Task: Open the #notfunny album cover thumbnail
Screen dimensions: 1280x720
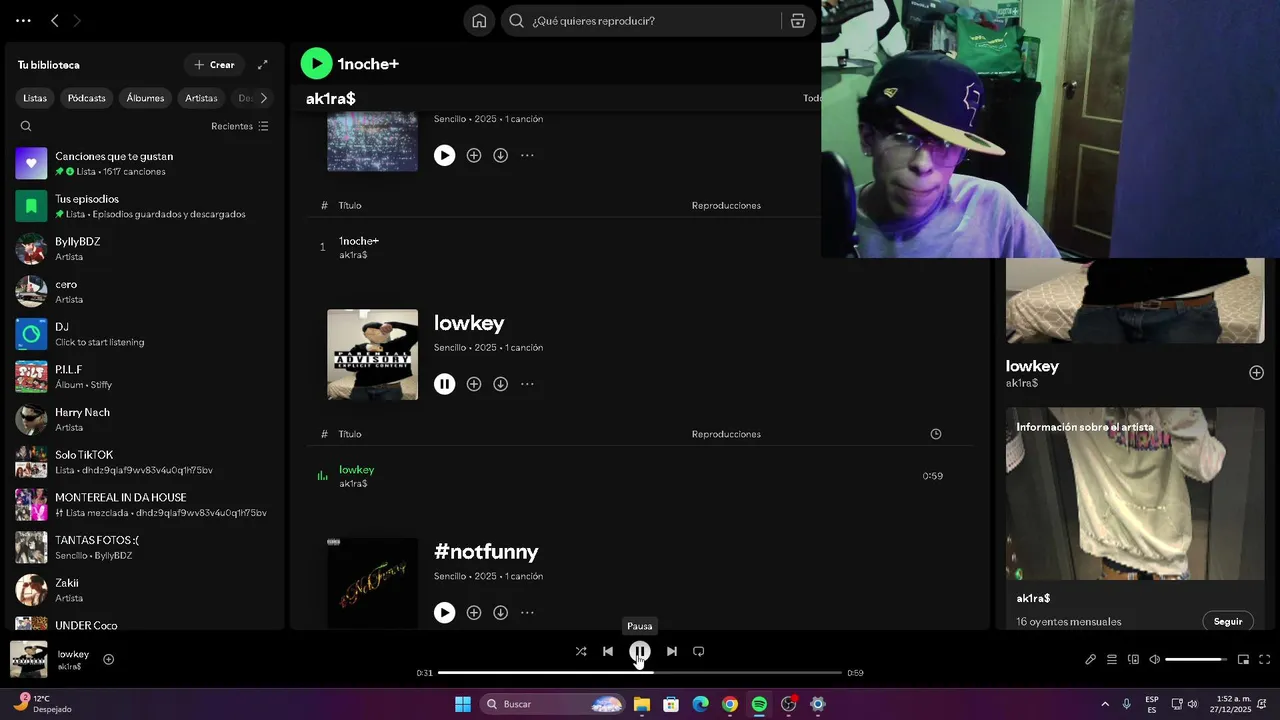Action: tap(372, 583)
